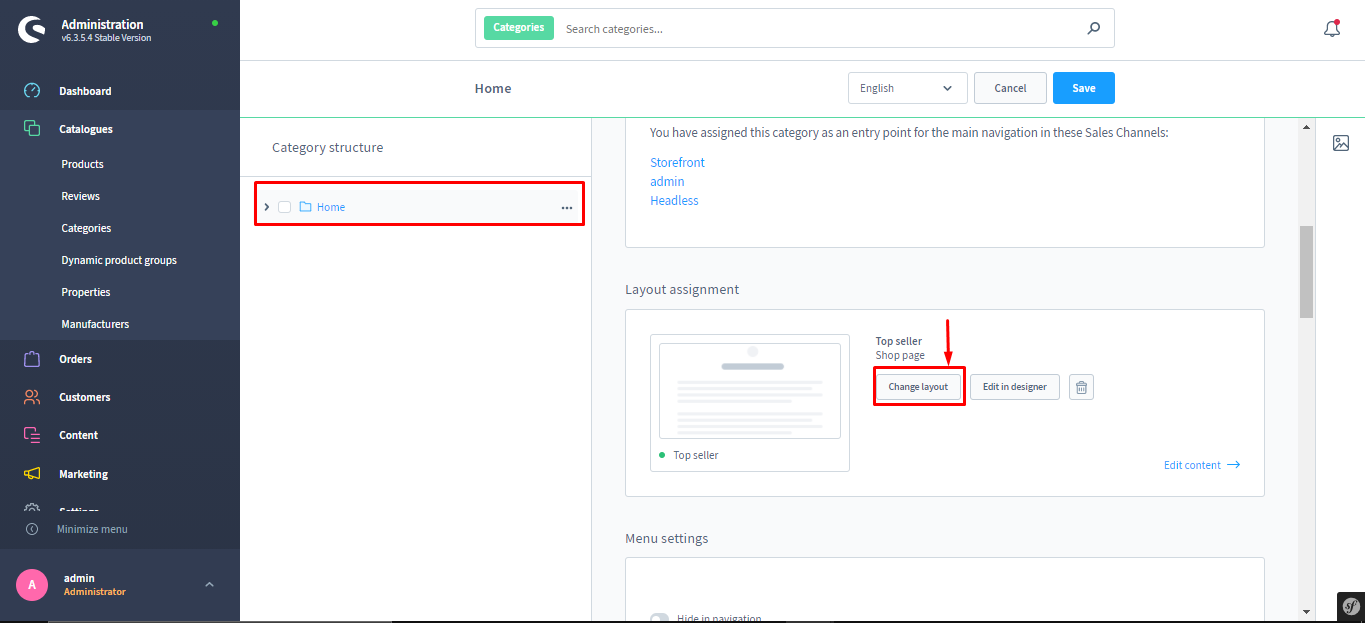Click the Home folder icon
The height and width of the screenshot is (623, 1365).
(x=306, y=207)
